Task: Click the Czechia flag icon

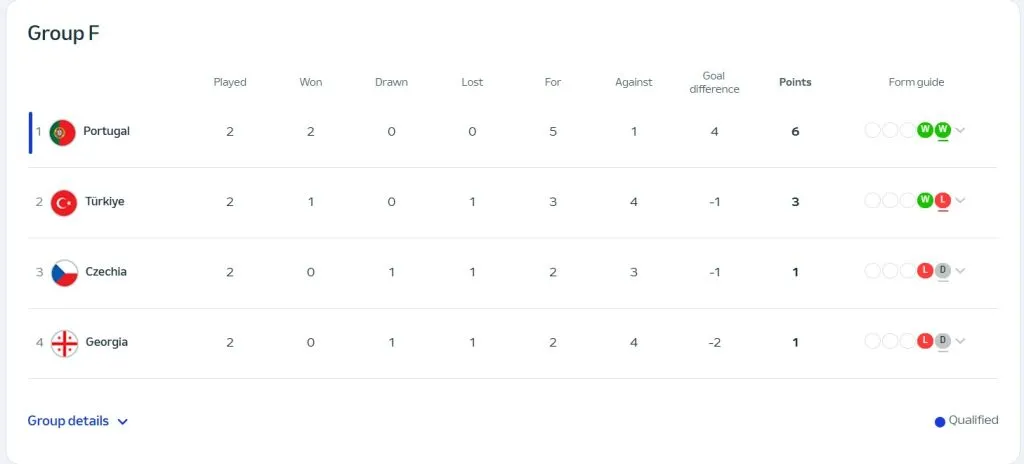Action: (64, 272)
